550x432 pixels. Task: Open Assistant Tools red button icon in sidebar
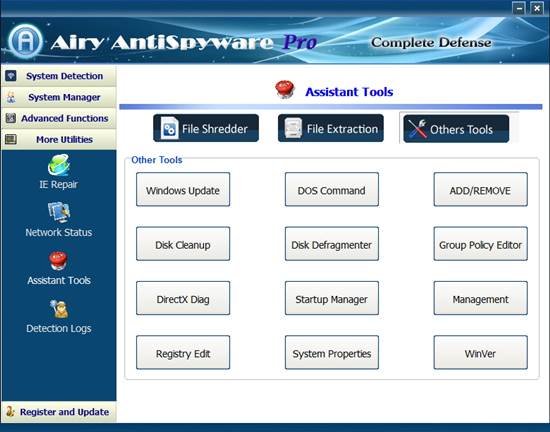click(x=58, y=261)
